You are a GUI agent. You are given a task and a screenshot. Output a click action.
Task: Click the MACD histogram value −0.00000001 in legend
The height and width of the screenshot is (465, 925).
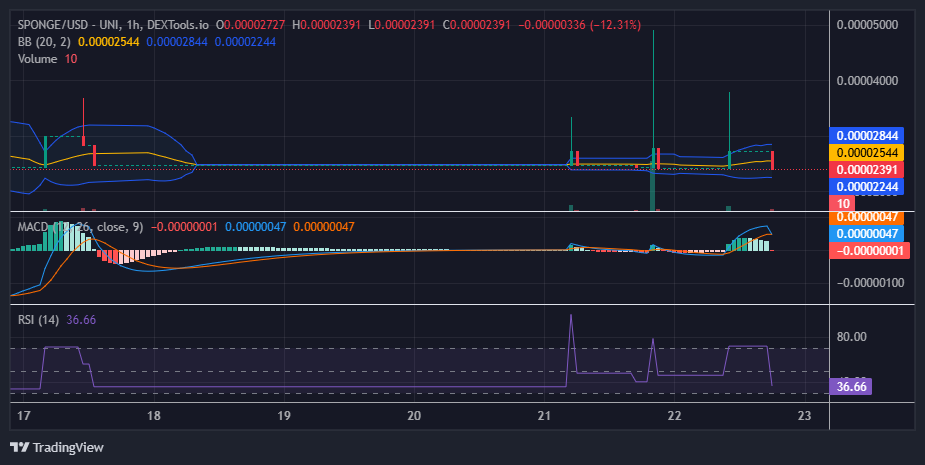coord(184,227)
